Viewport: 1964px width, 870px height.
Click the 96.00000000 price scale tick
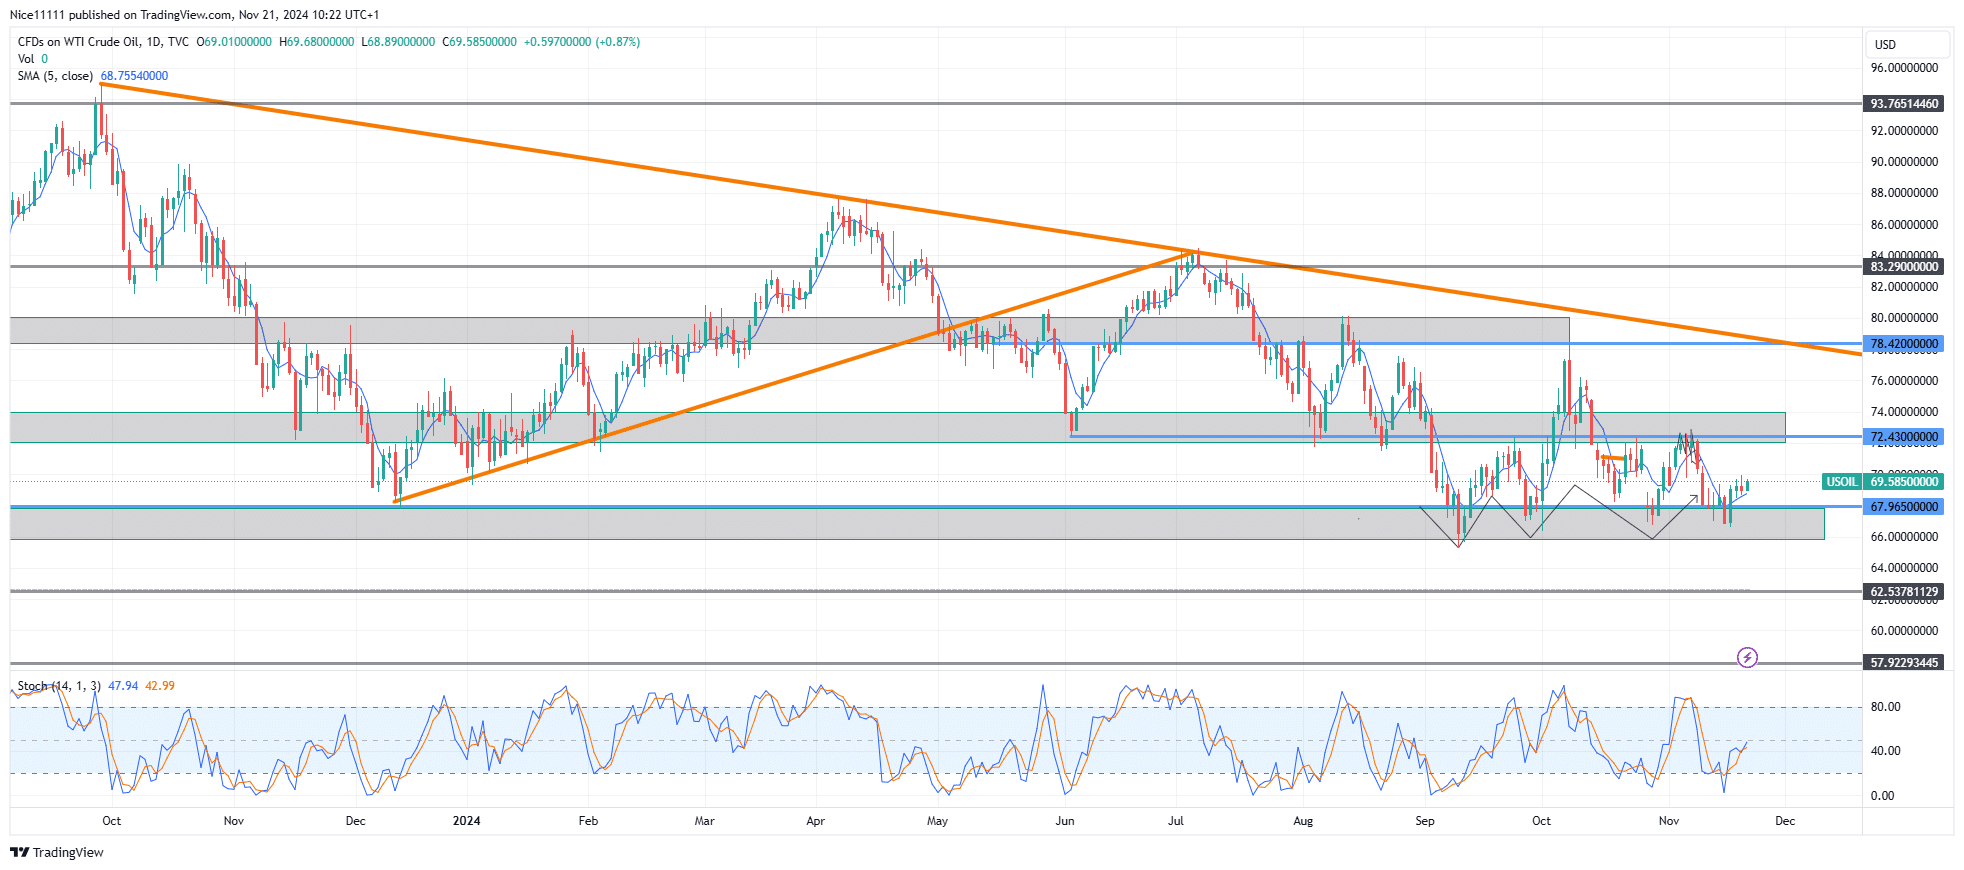1905,68
